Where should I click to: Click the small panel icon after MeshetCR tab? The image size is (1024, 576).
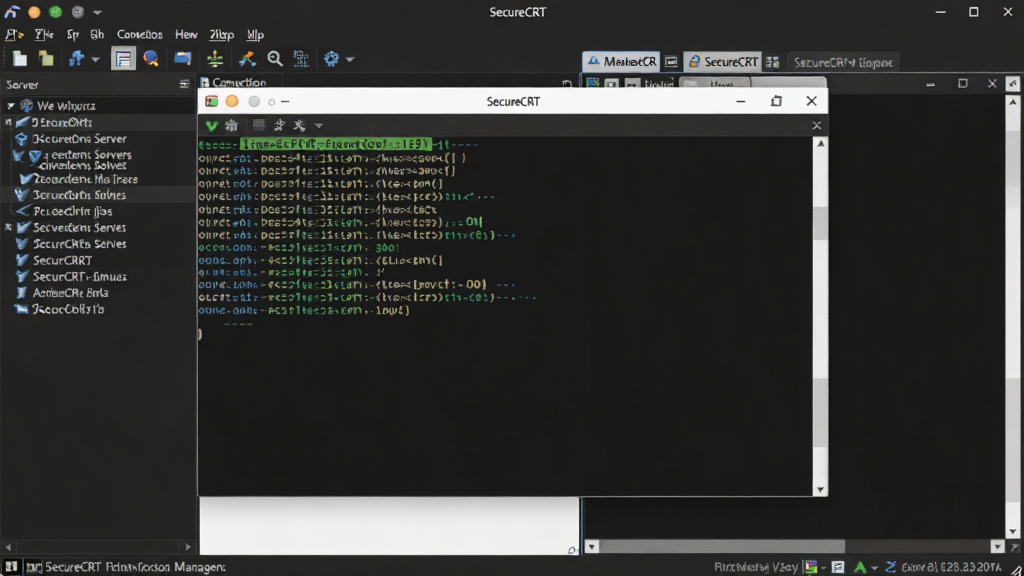pos(671,62)
